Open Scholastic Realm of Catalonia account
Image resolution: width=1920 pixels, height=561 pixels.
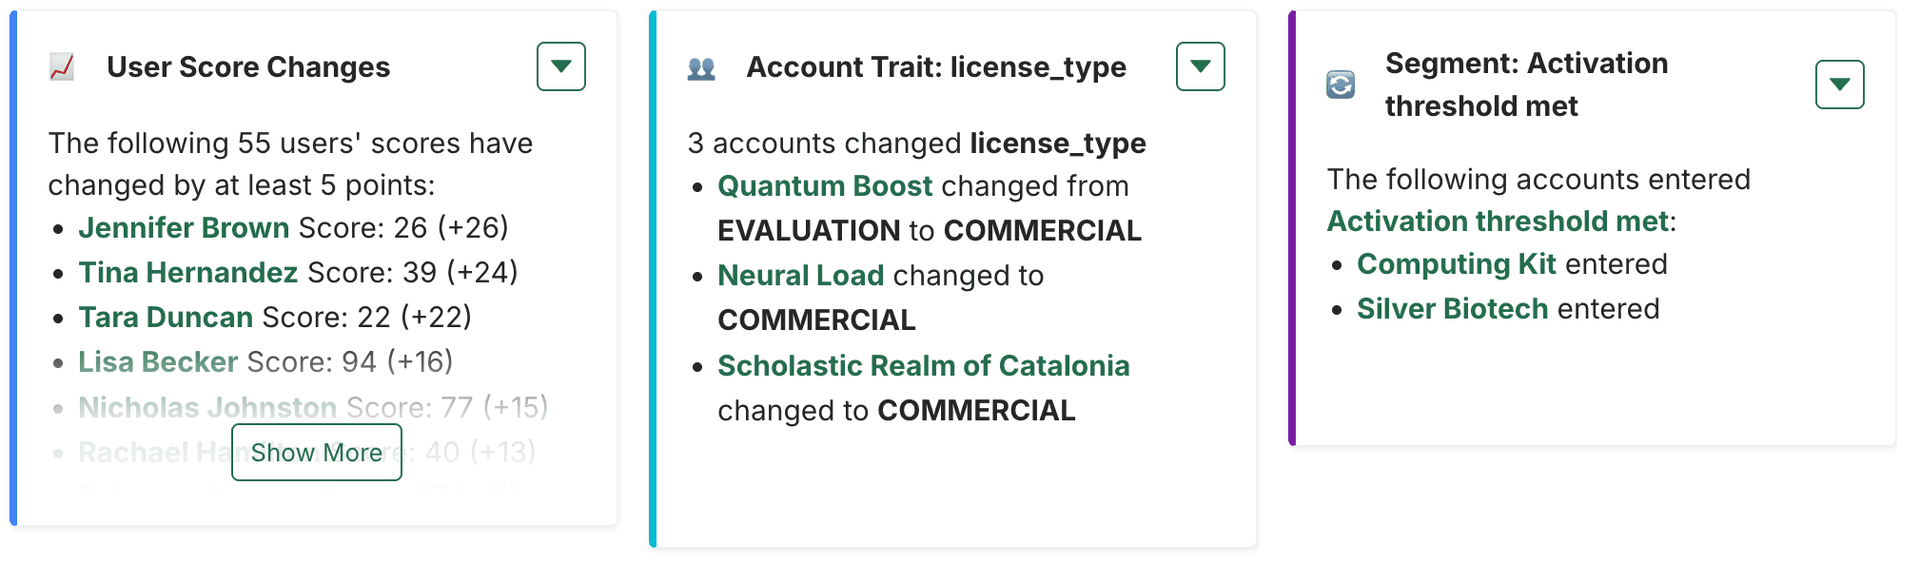[x=923, y=366]
